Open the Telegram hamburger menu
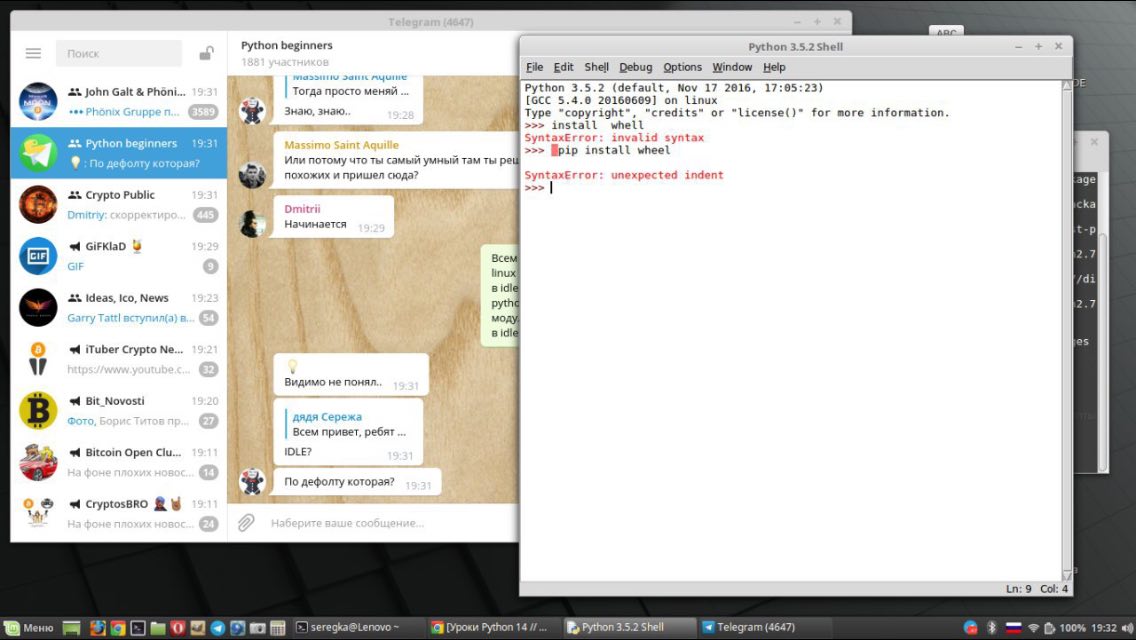 (x=33, y=54)
